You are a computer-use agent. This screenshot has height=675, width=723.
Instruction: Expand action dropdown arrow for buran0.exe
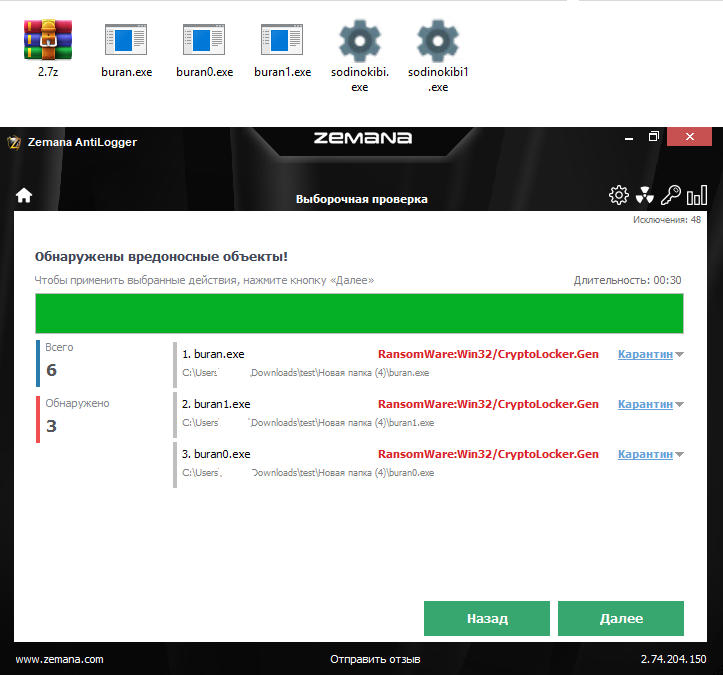679,455
